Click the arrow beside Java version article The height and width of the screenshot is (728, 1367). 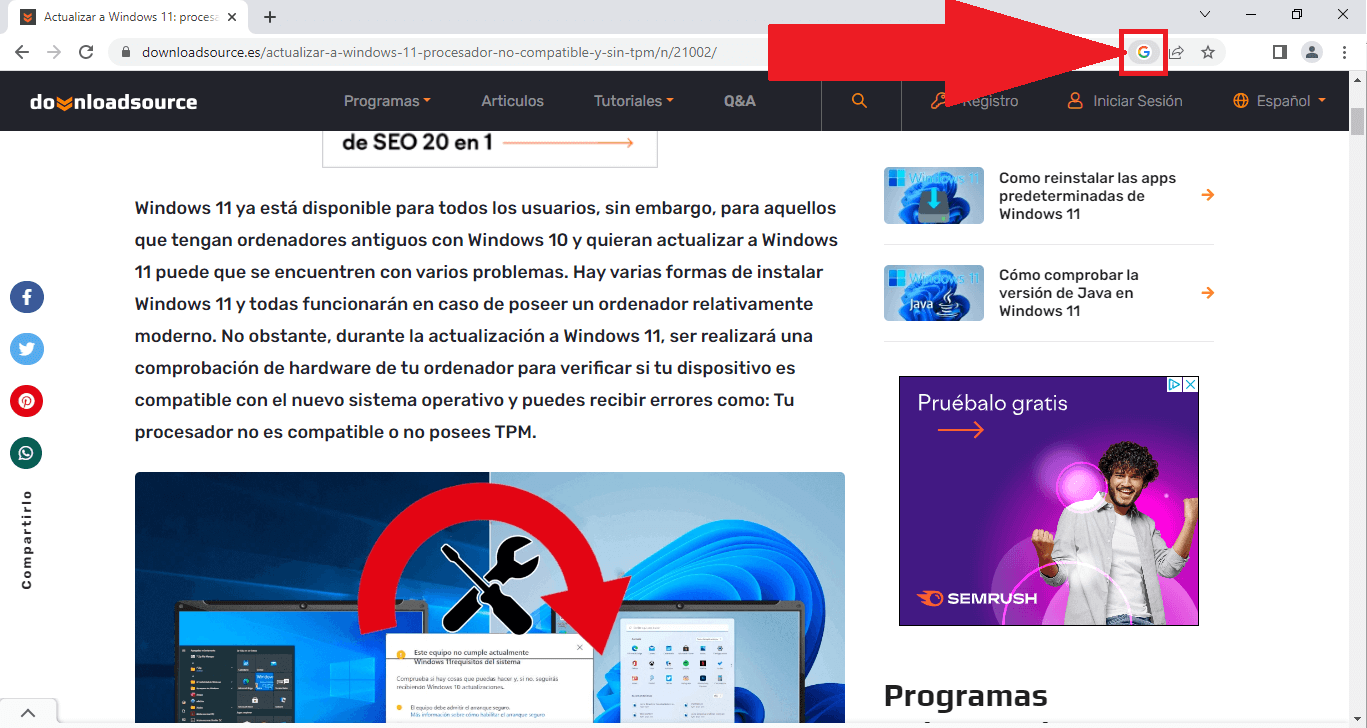(x=1208, y=292)
